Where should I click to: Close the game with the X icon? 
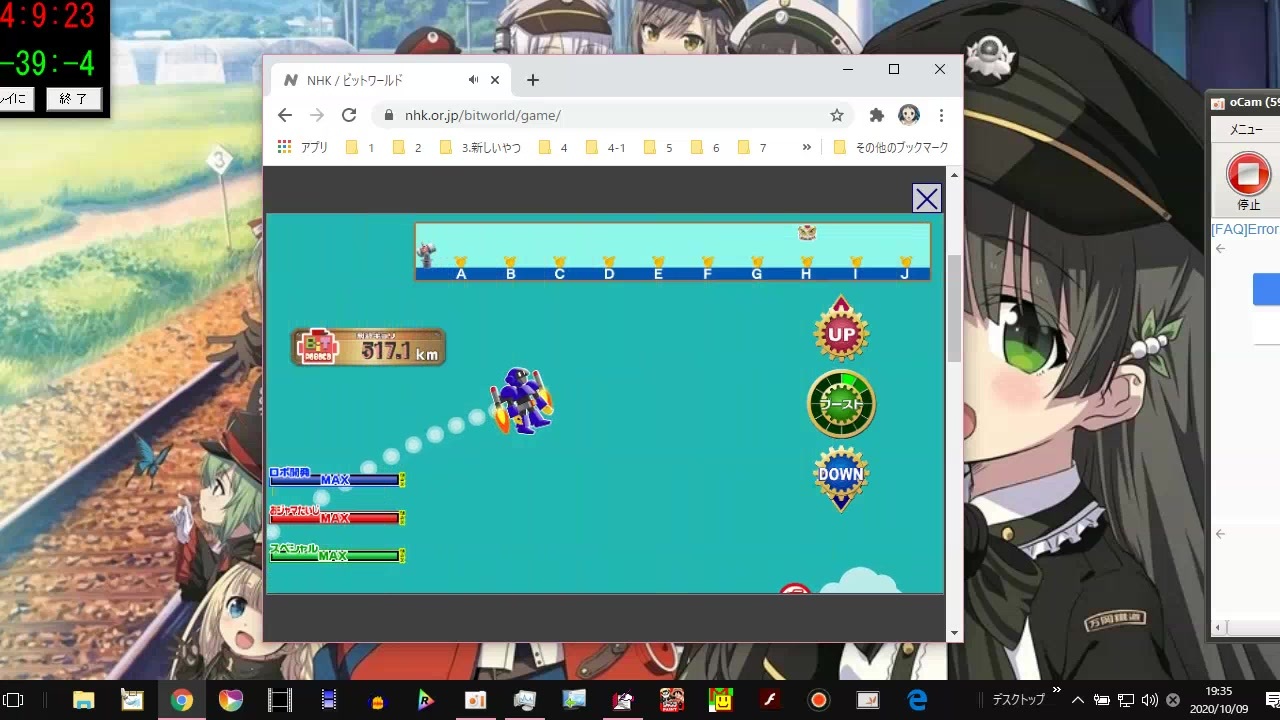tap(926, 199)
